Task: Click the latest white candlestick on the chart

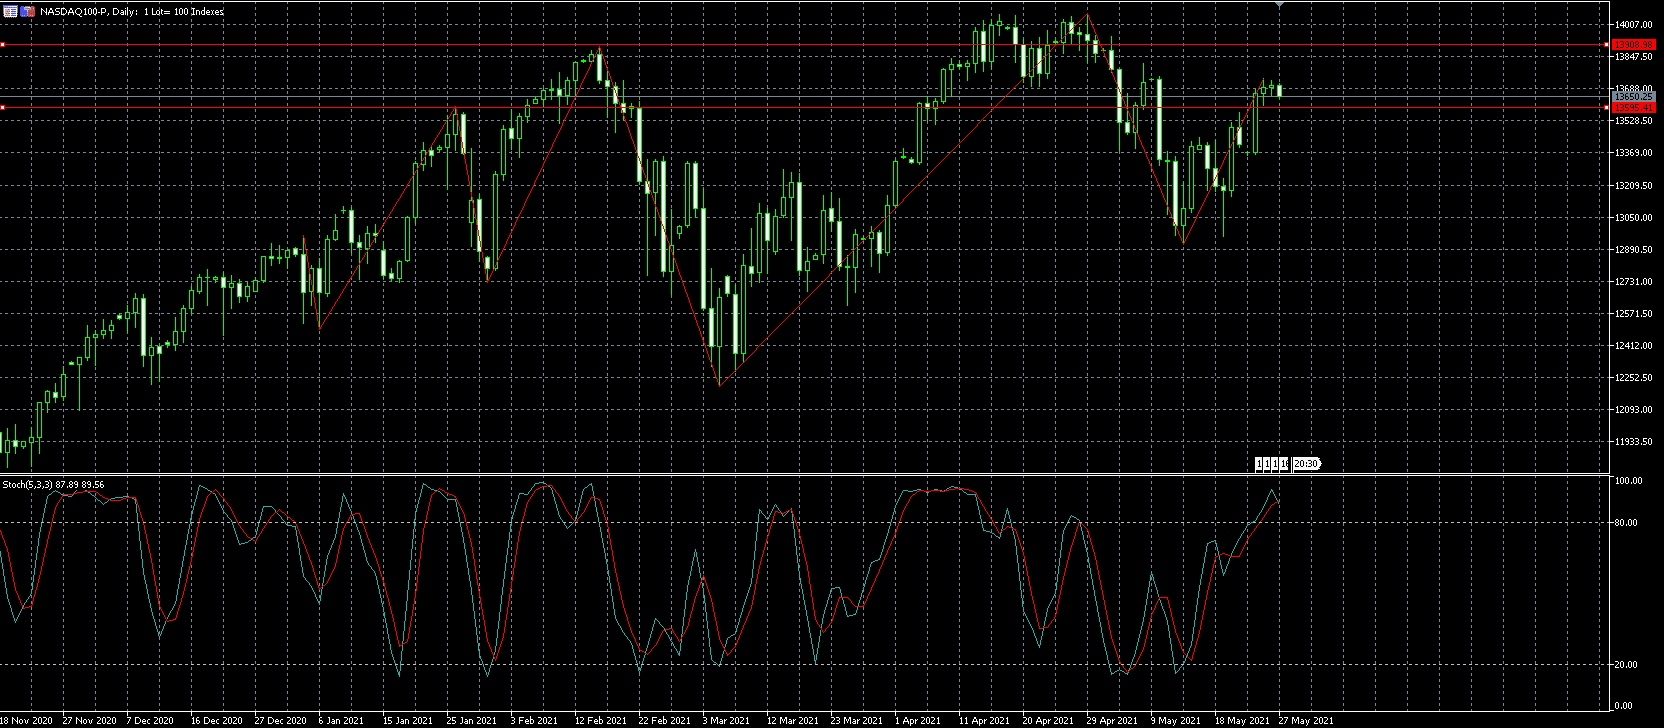Action: (x=1279, y=91)
